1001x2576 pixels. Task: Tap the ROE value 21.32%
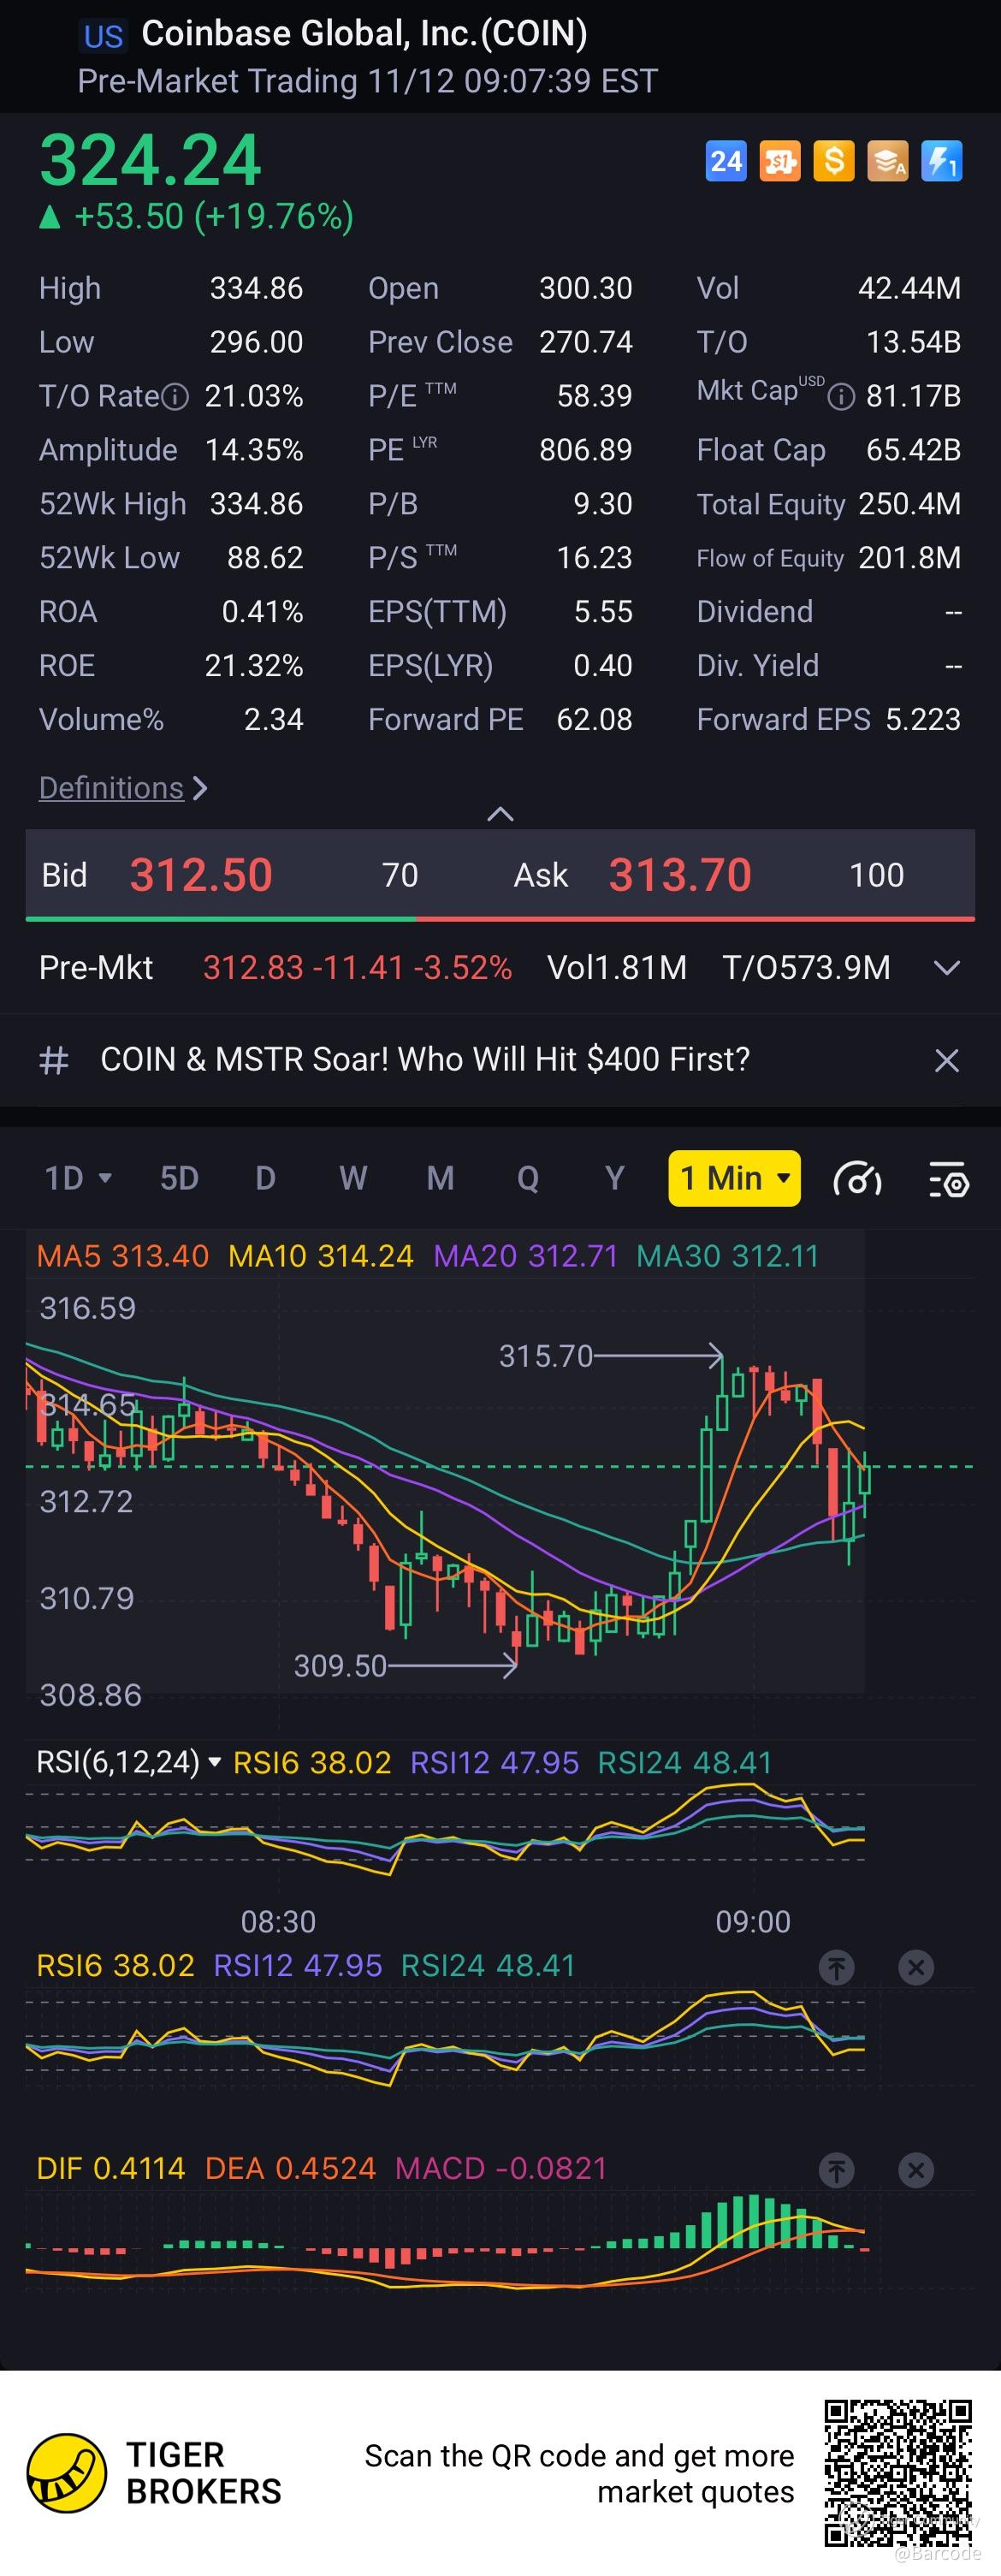pyautogui.click(x=254, y=666)
